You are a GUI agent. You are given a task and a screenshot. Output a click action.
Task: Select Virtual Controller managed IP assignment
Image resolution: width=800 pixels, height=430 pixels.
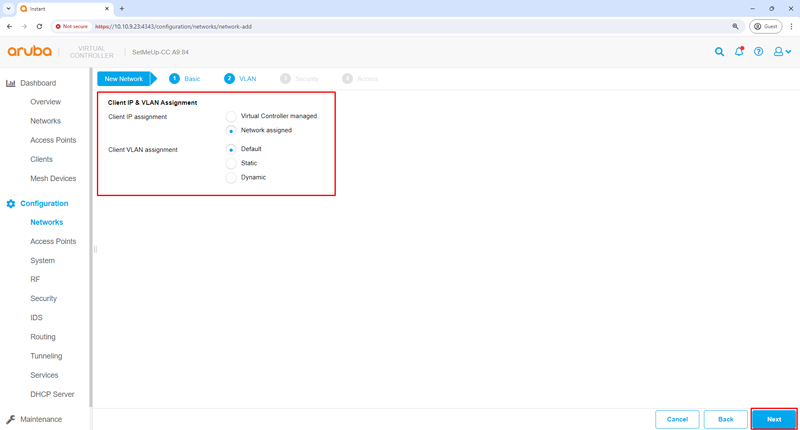pyautogui.click(x=231, y=116)
